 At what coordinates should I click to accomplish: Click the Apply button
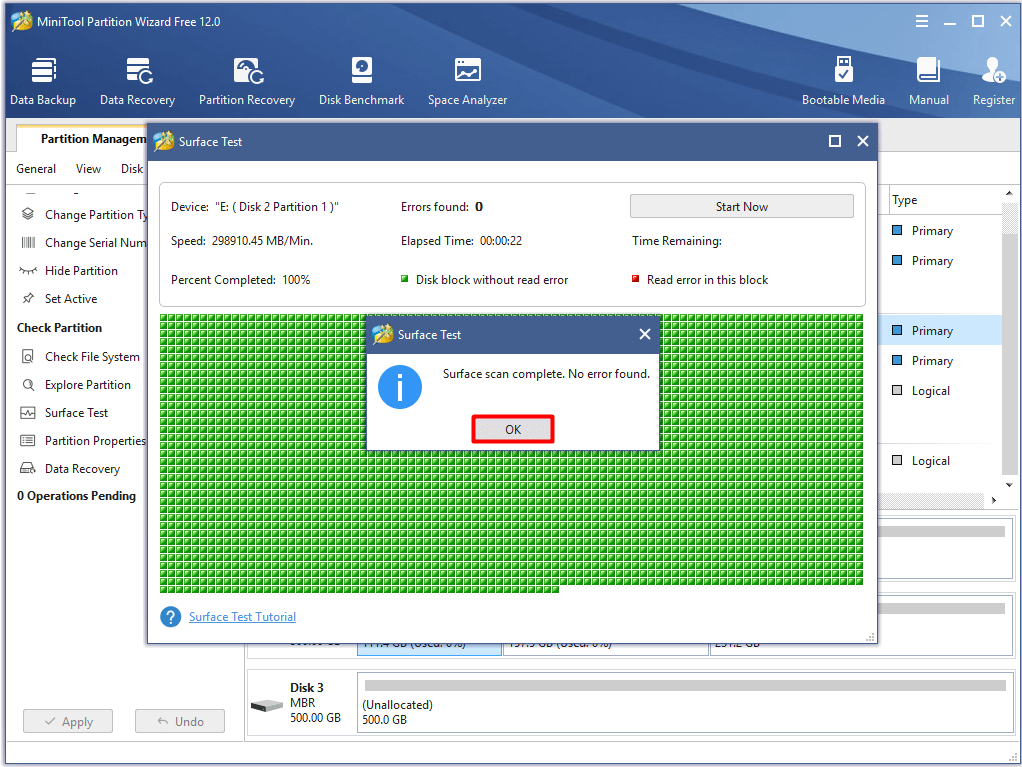click(68, 721)
